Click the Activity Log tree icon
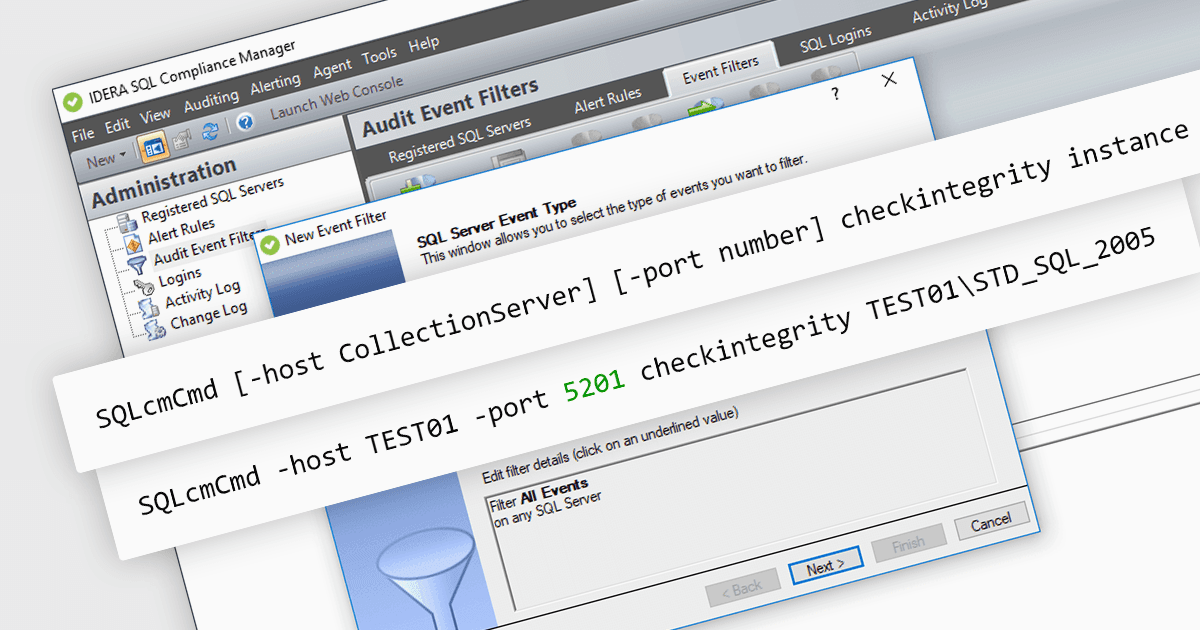The height and width of the screenshot is (630, 1200). [148, 309]
